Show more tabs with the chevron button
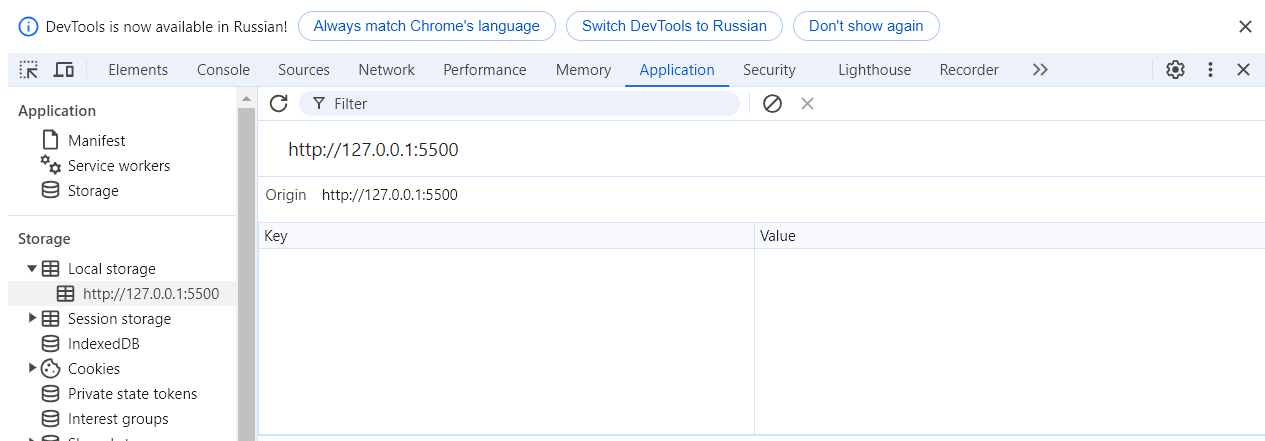This screenshot has height=441, width=1265. tap(1040, 70)
